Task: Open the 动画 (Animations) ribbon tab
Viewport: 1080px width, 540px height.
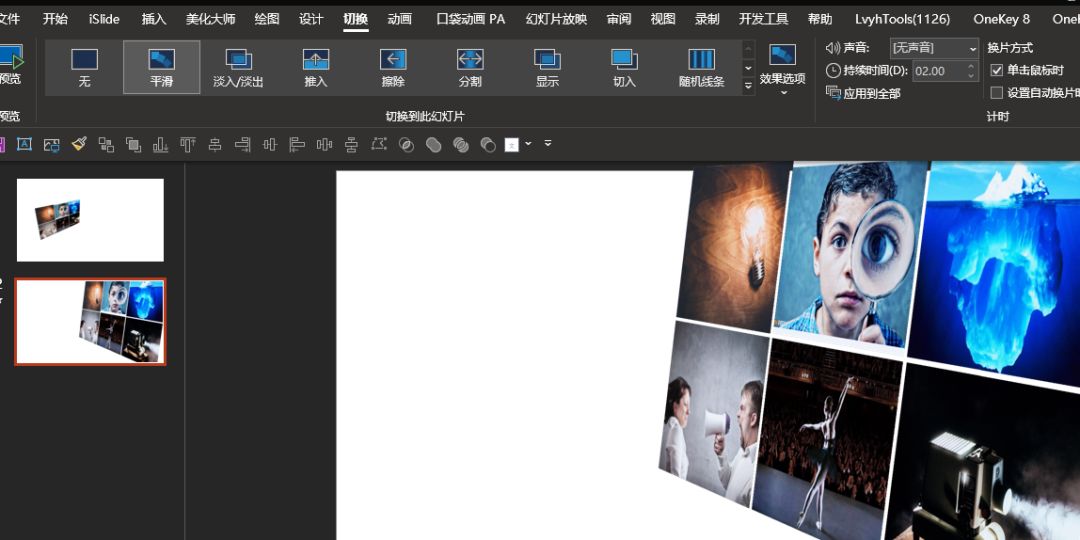Action: 399,19
